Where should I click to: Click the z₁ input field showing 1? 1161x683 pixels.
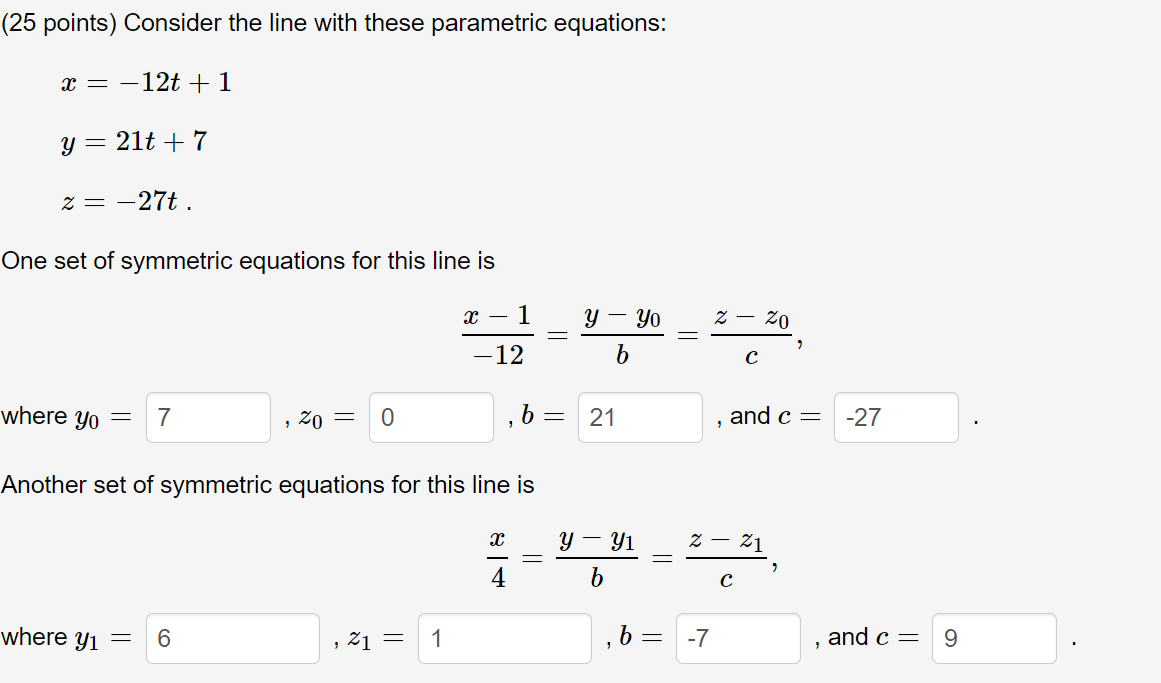[x=504, y=638]
